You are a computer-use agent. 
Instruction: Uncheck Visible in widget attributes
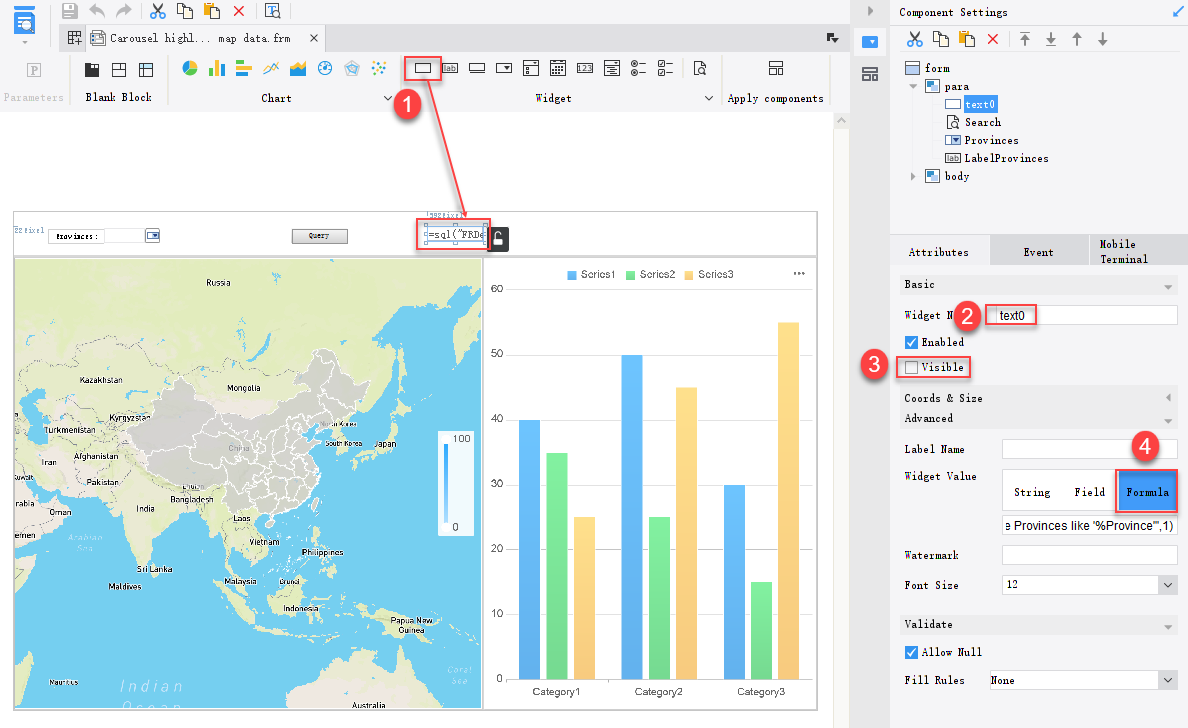coord(911,366)
